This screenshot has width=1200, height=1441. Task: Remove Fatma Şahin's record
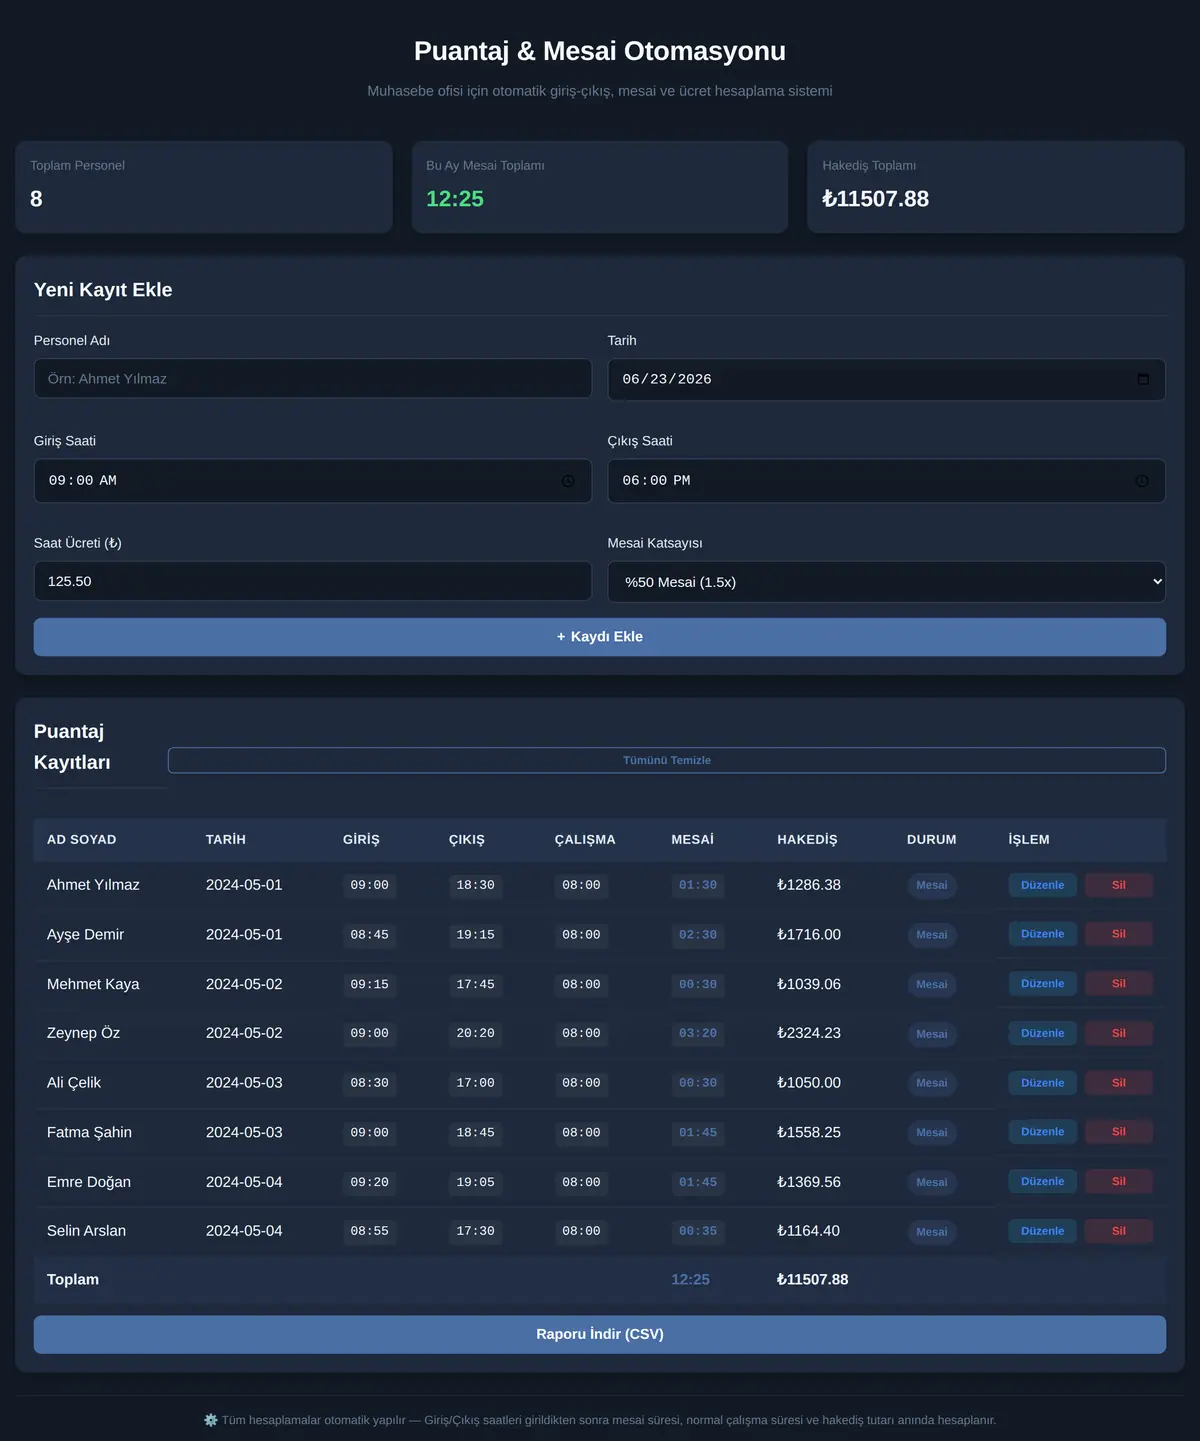coord(1119,1132)
